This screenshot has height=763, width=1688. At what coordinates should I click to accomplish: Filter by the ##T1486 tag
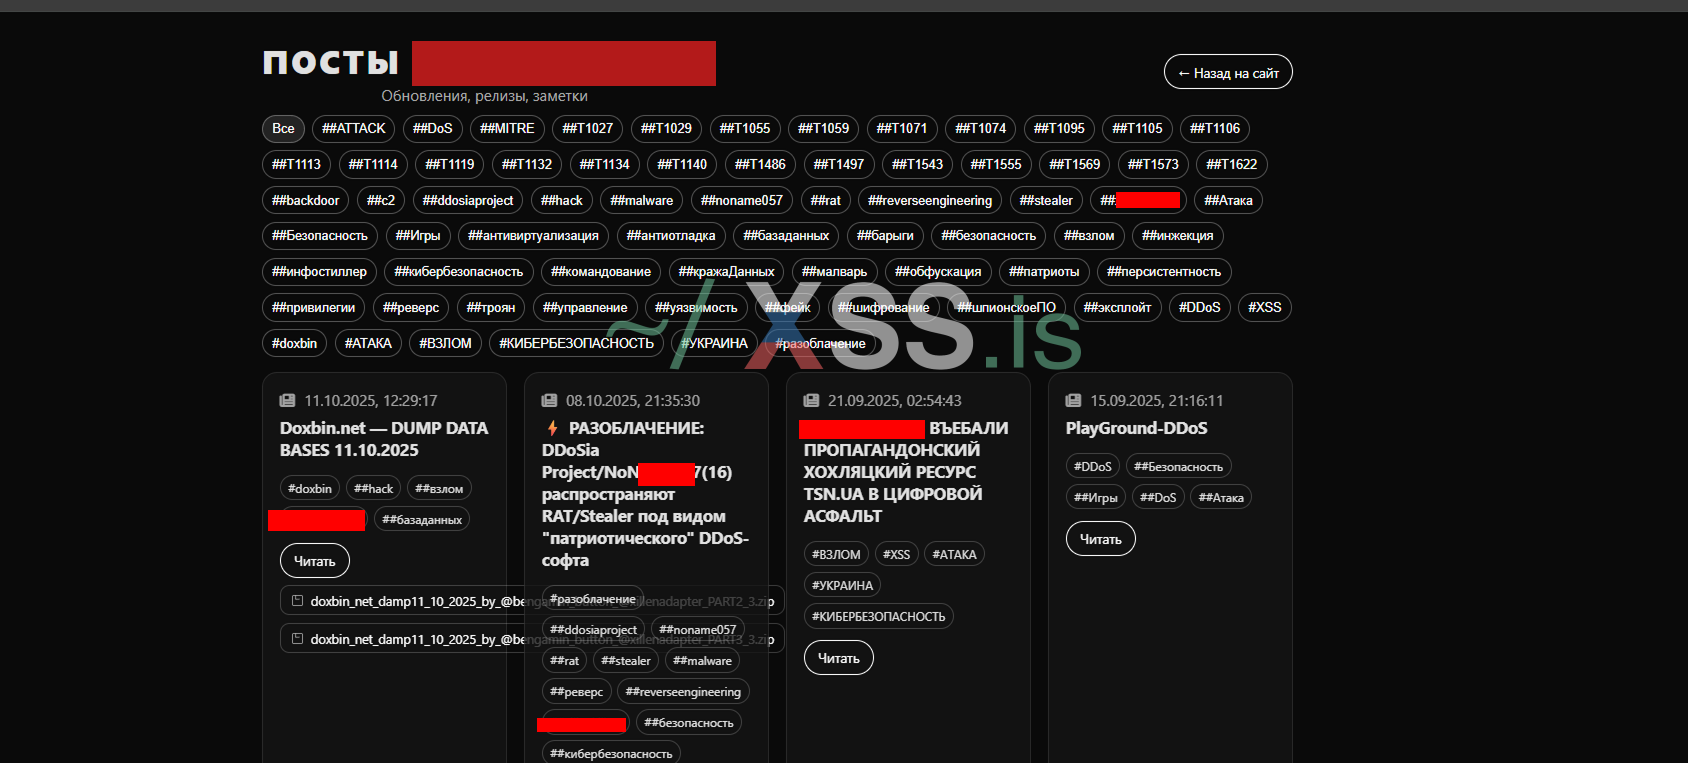[760, 164]
